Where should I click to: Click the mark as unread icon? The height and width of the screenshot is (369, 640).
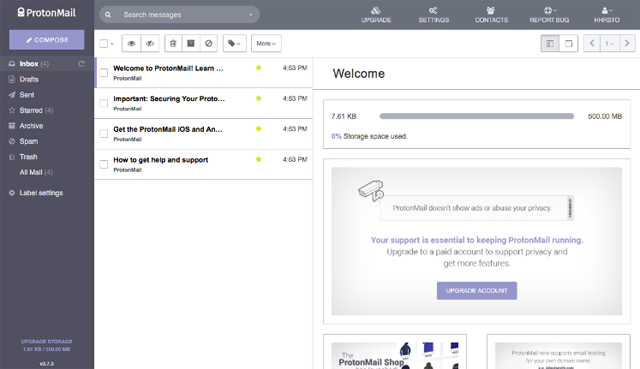tap(150, 43)
